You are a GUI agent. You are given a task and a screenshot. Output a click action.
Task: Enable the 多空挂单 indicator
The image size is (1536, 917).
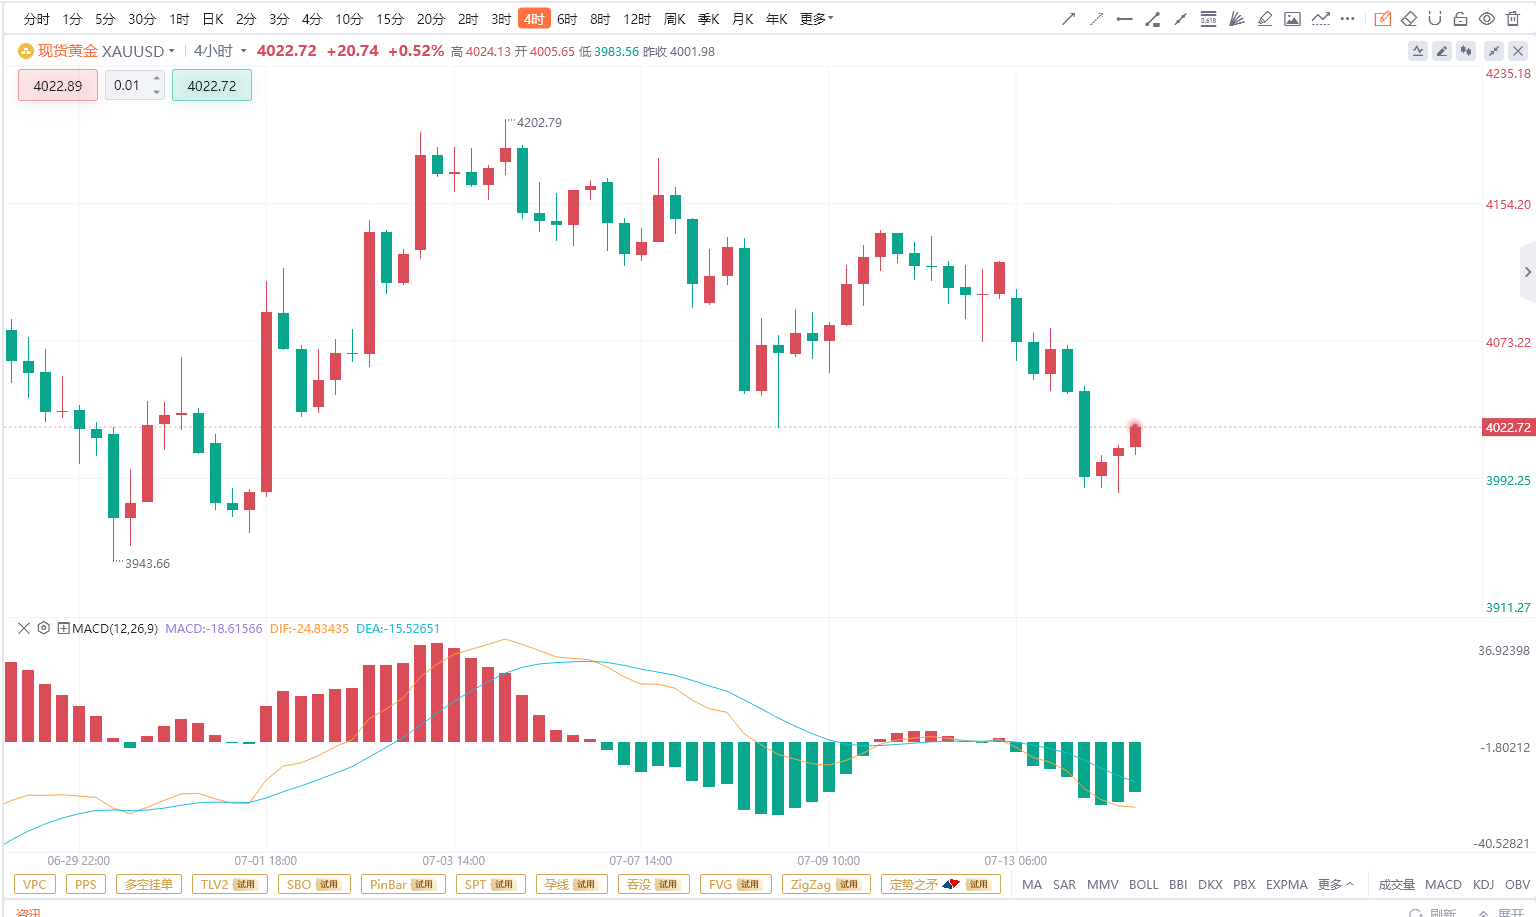pyautogui.click(x=149, y=884)
